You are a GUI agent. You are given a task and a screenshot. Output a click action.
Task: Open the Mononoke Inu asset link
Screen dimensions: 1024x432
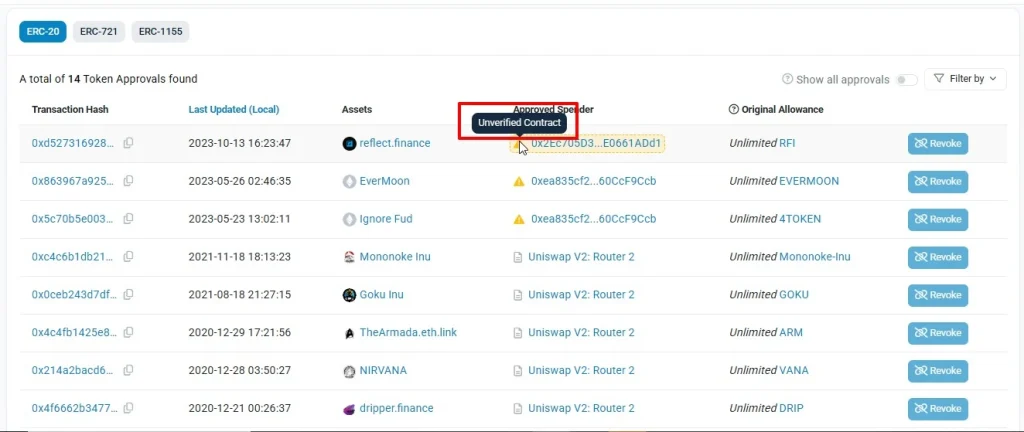coord(395,256)
